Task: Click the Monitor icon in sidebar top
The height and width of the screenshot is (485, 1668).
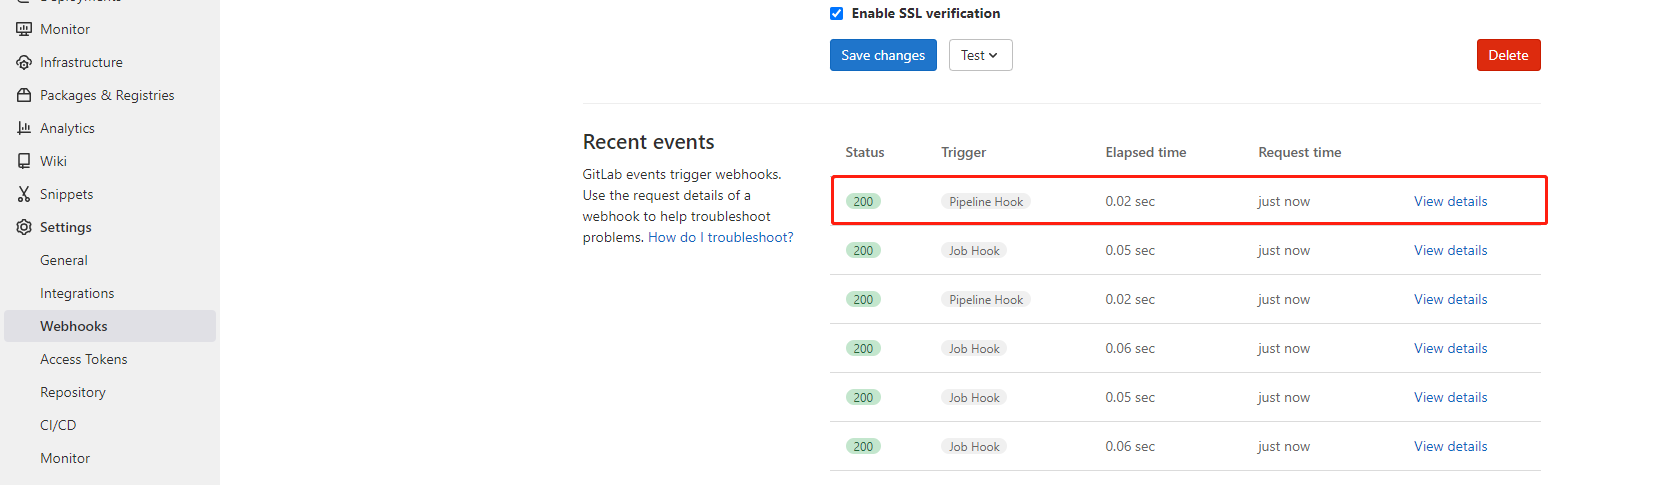Action: tap(24, 29)
